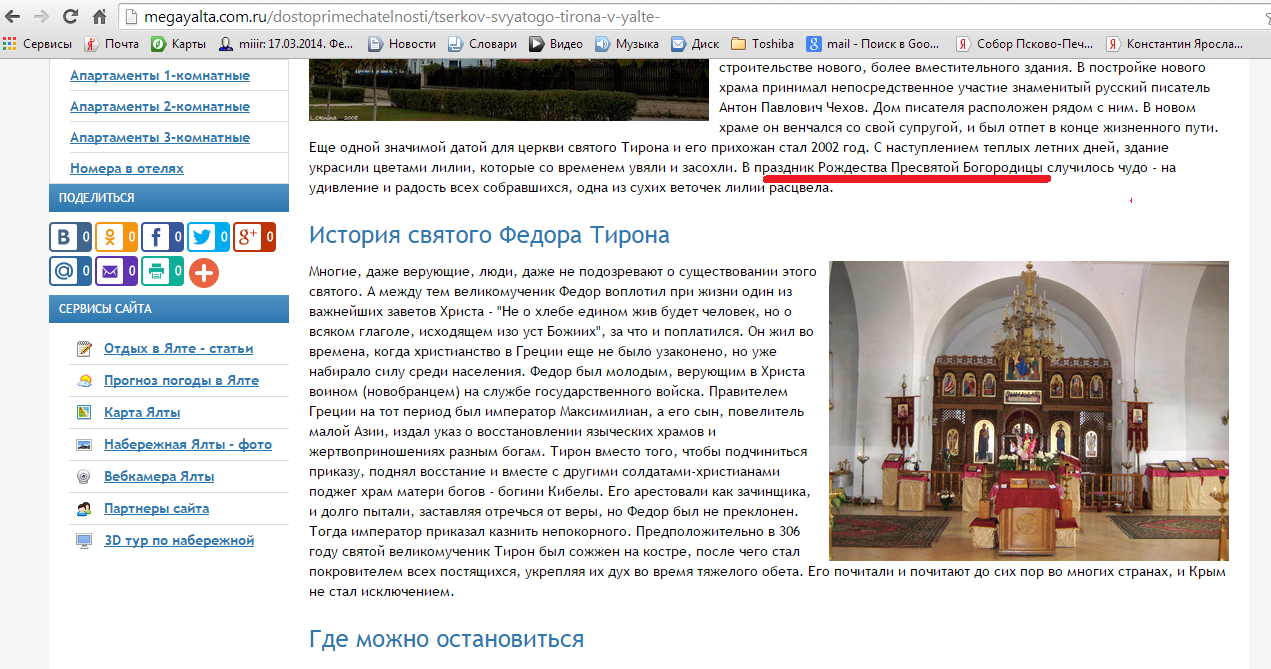The width and height of the screenshot is (1271, 669).
Task: Reload the page with the refresh icon
Action: tap(70, 16)
